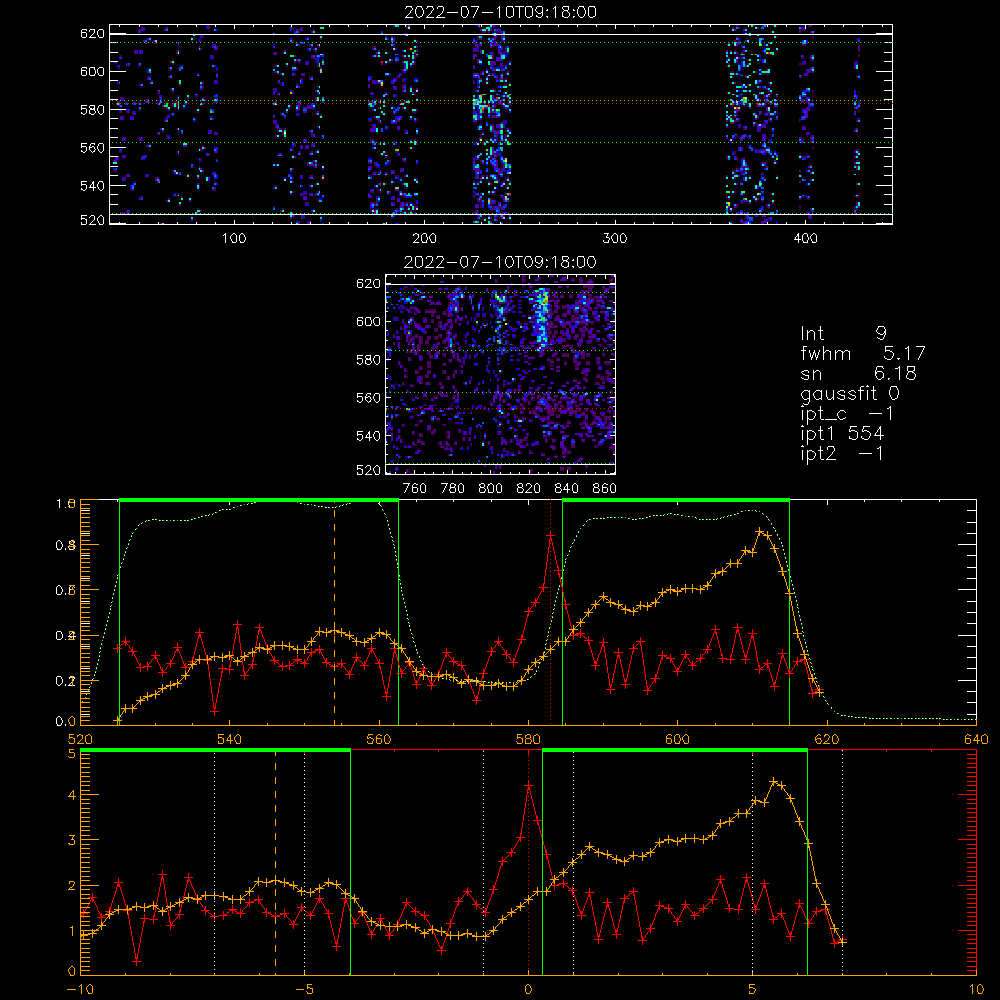Image resolution: width=1000 pixels, height=1000 pixels.
Task: Click x-axis label 10 on the bottom plot
Action: [x=976, y=989]
